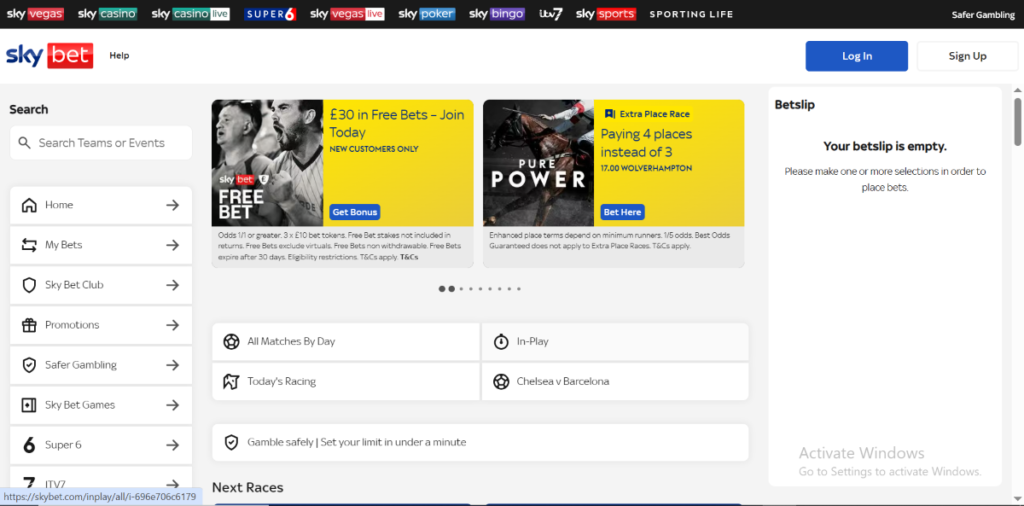1024x506 pixels.
Task: Open the Sky Sports logo link
Action: (606, 14)
